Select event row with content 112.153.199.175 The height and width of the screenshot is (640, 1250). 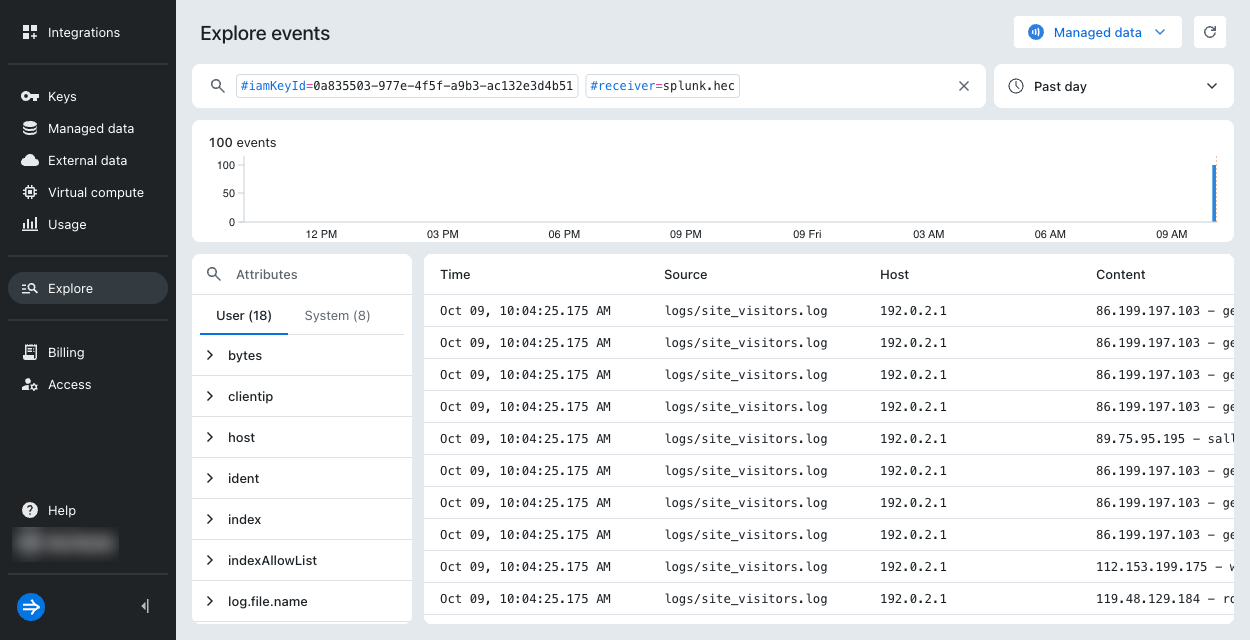pos(829,566)
